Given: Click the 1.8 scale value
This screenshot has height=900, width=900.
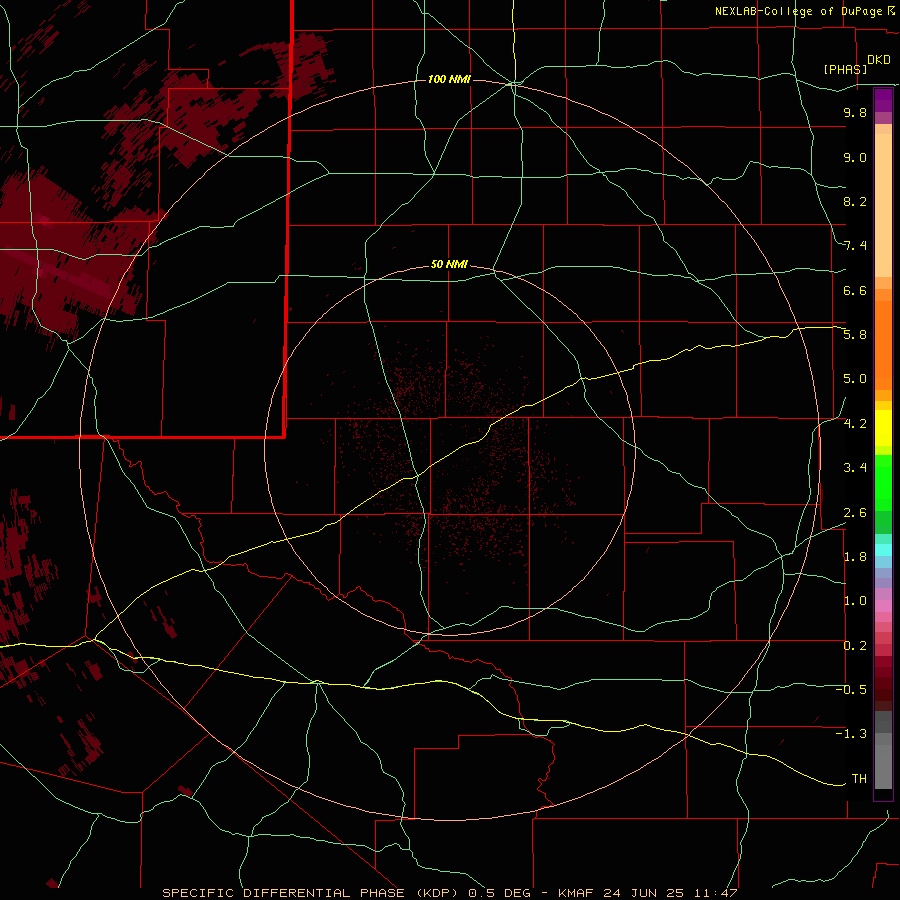Looking at the screenshot, I should click(855, 557).
